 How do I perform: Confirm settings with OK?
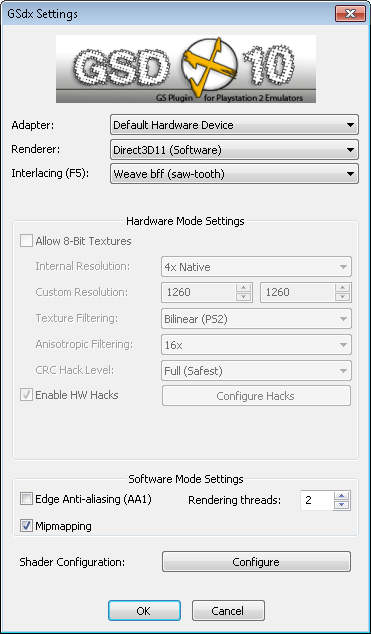[x=144, y=611]
